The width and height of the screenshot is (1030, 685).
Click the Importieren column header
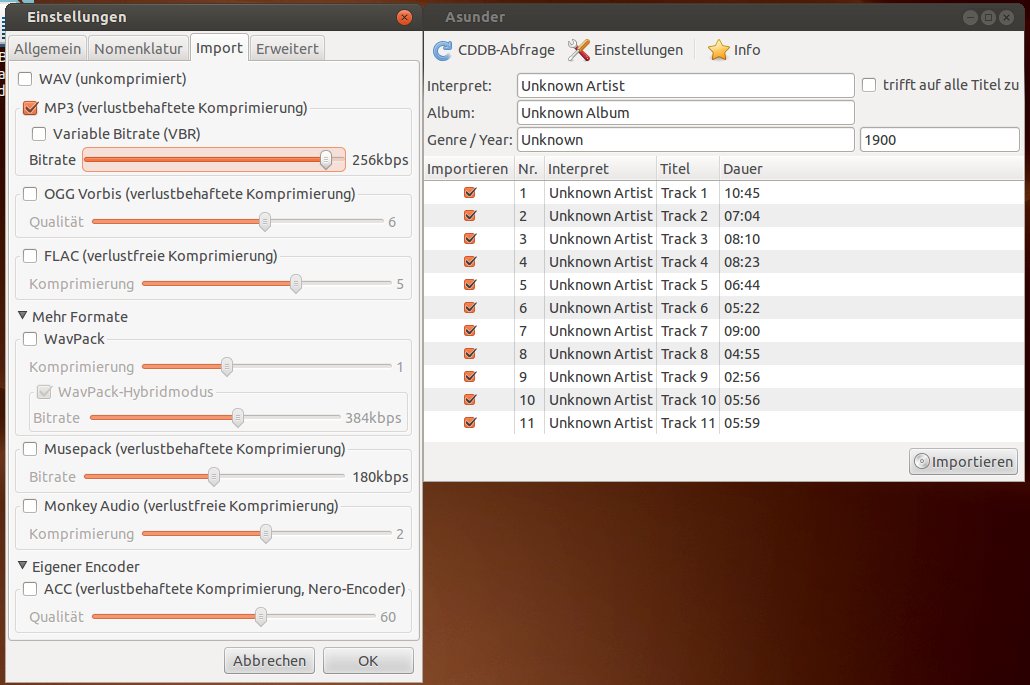(468, 169)
